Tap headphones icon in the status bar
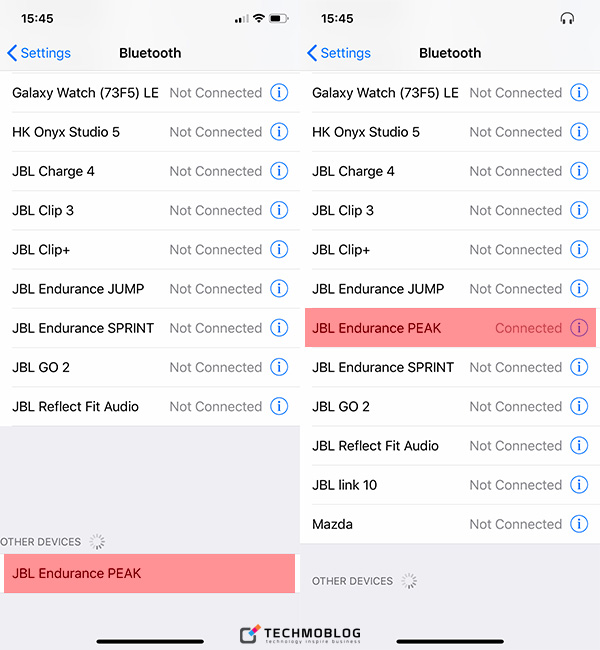The width and height of the screenshot is (600, 650). [568, 19]
